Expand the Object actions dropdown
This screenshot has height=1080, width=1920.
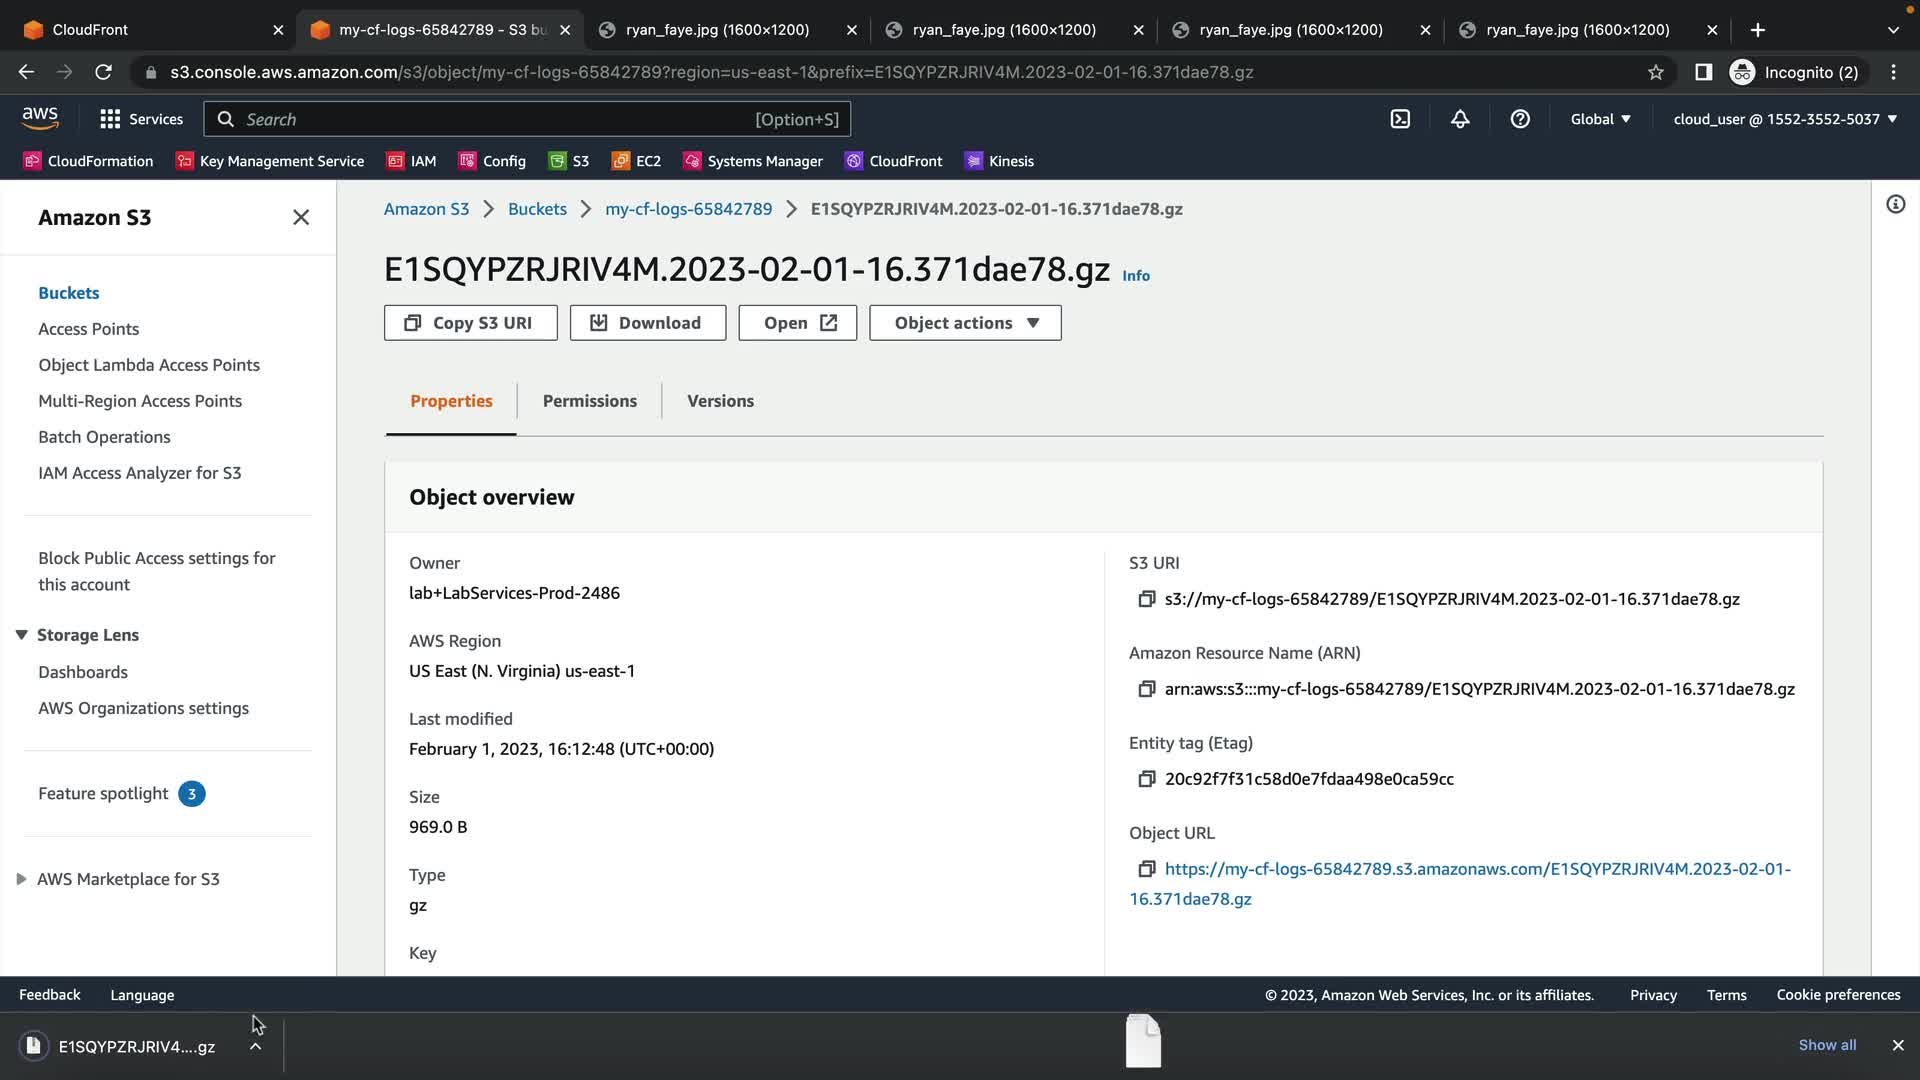pyautogui.click(x=965, y=323)
